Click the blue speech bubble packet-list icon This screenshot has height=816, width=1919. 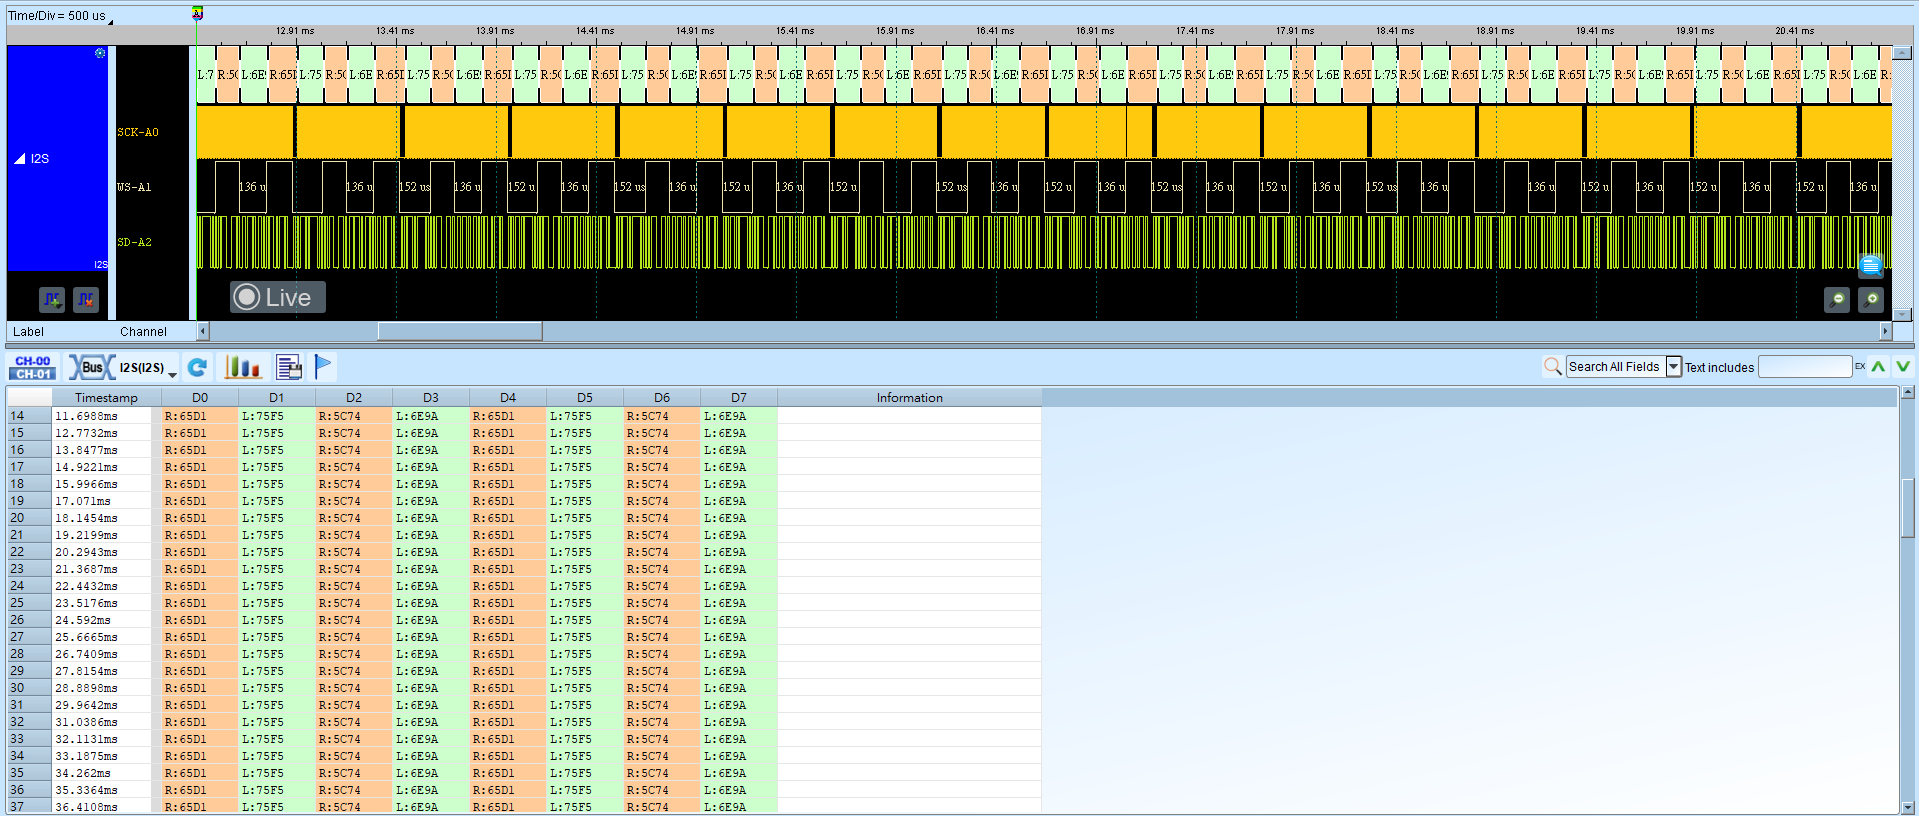pos(1870,266)
